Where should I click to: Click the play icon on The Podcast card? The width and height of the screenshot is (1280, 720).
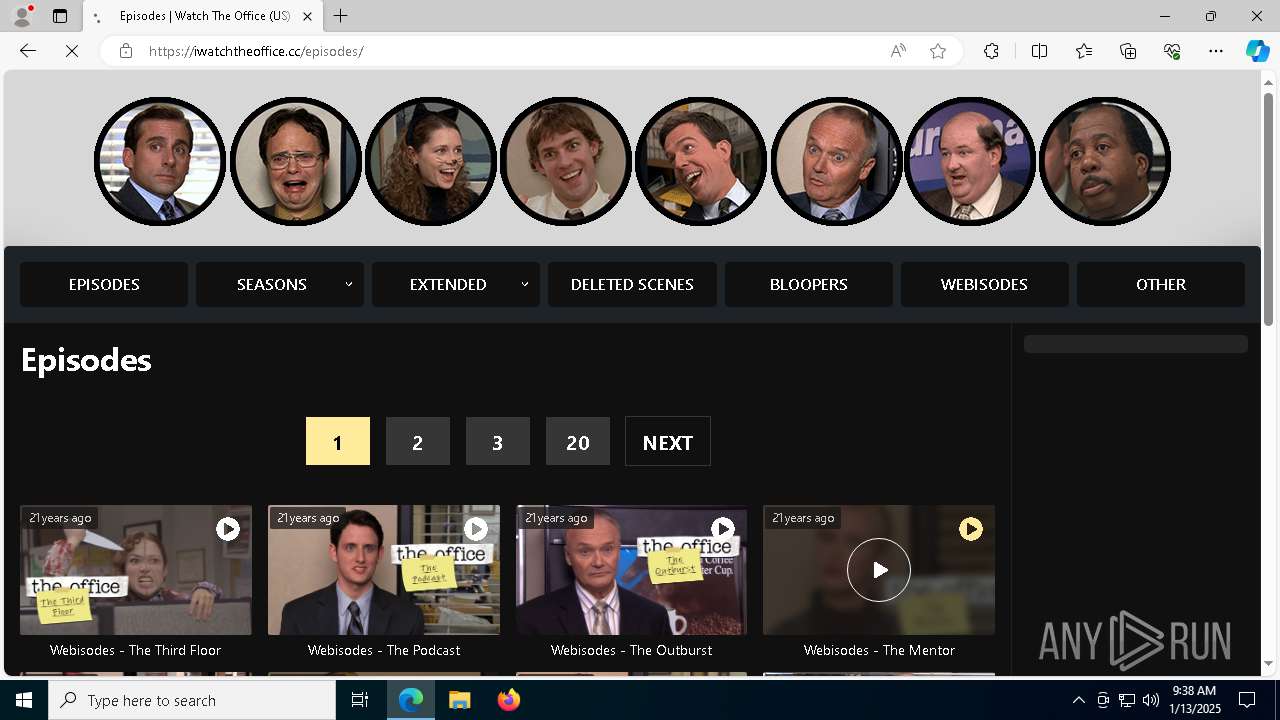tap(476, 529)
